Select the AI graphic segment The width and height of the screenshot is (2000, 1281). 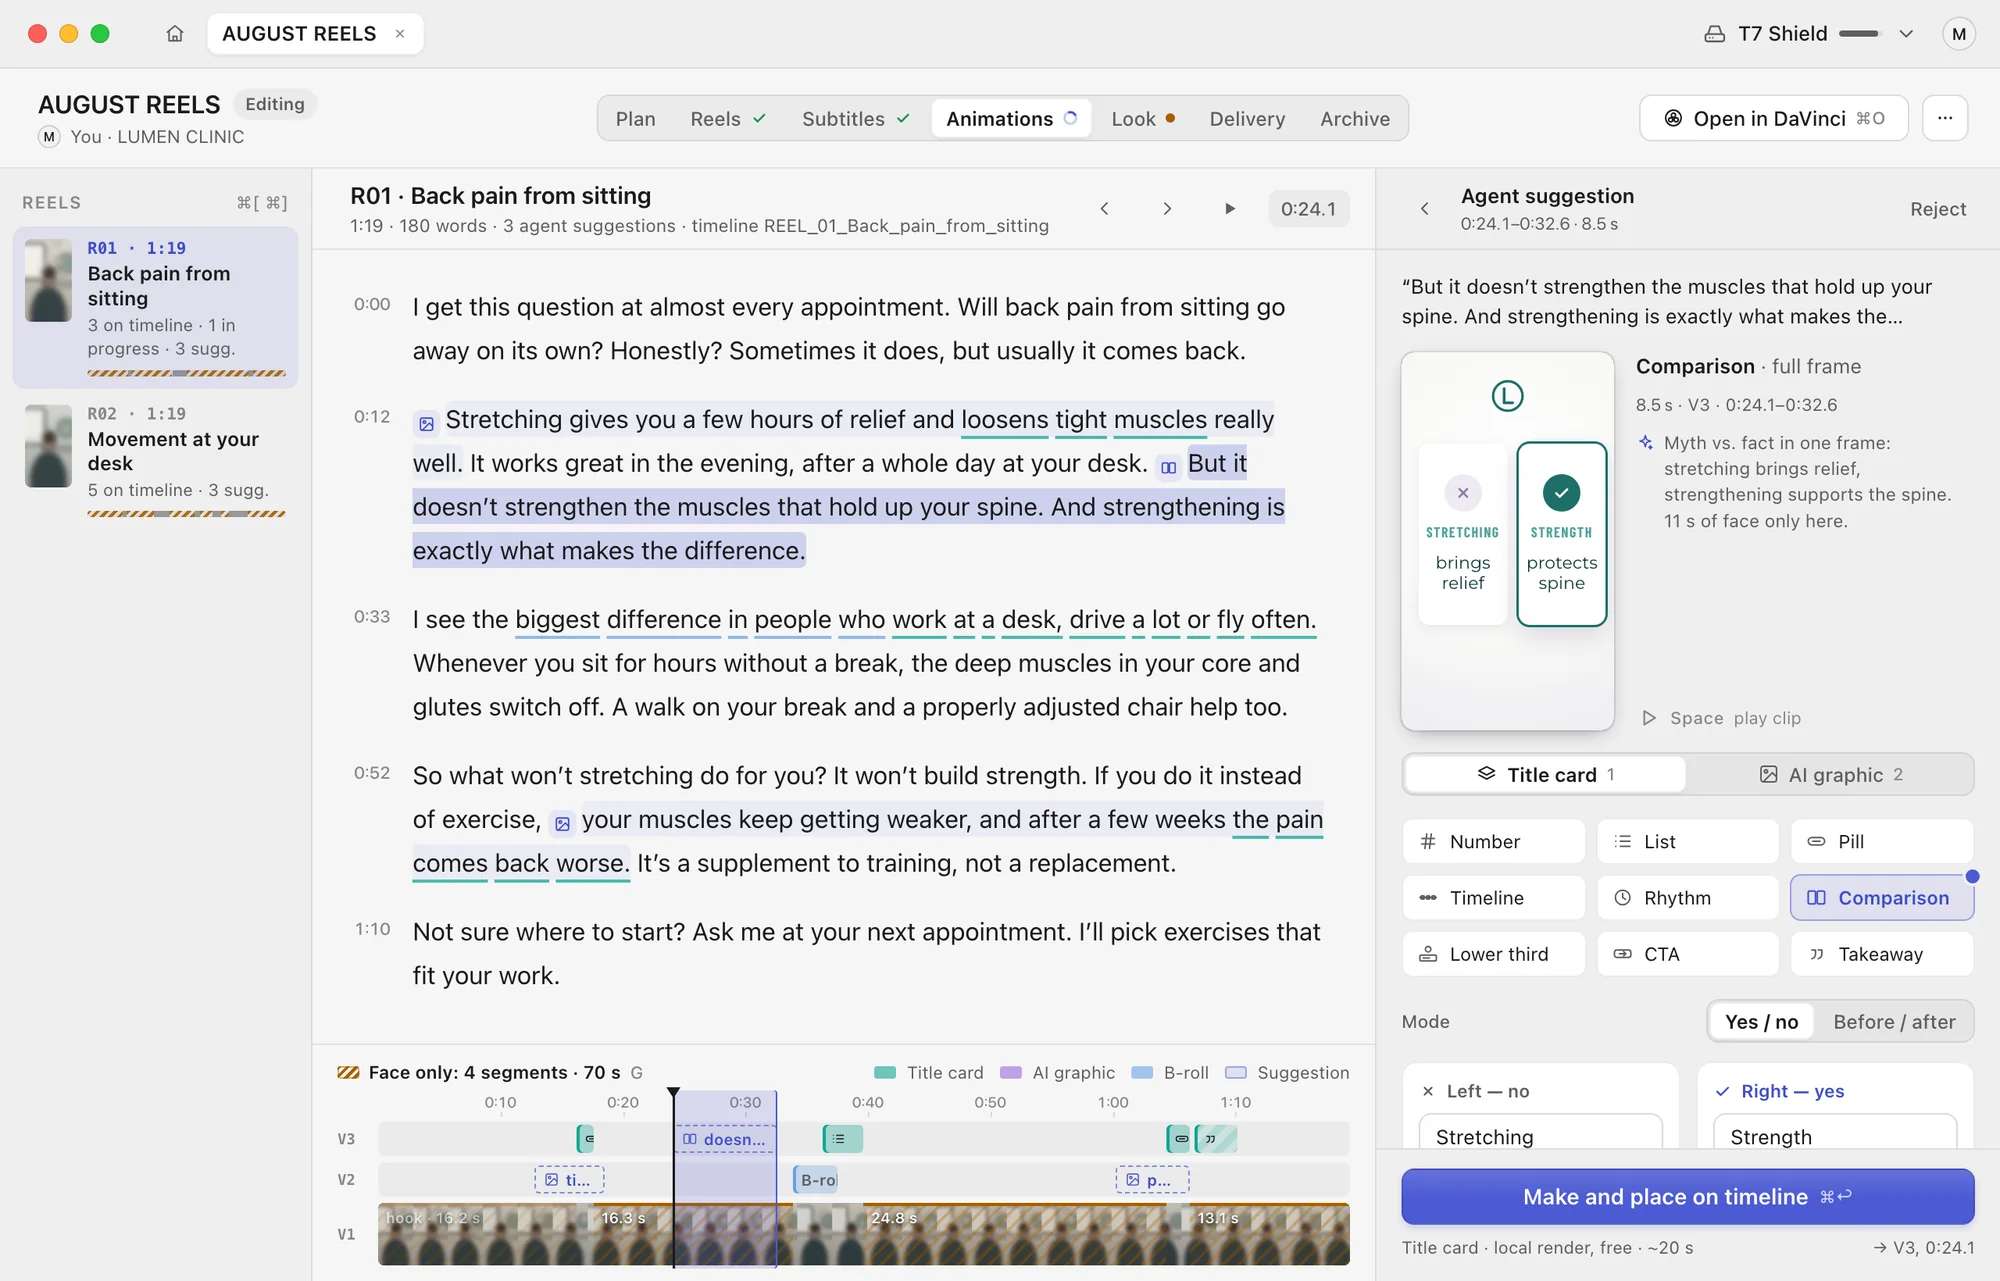tap(1830, 775)
